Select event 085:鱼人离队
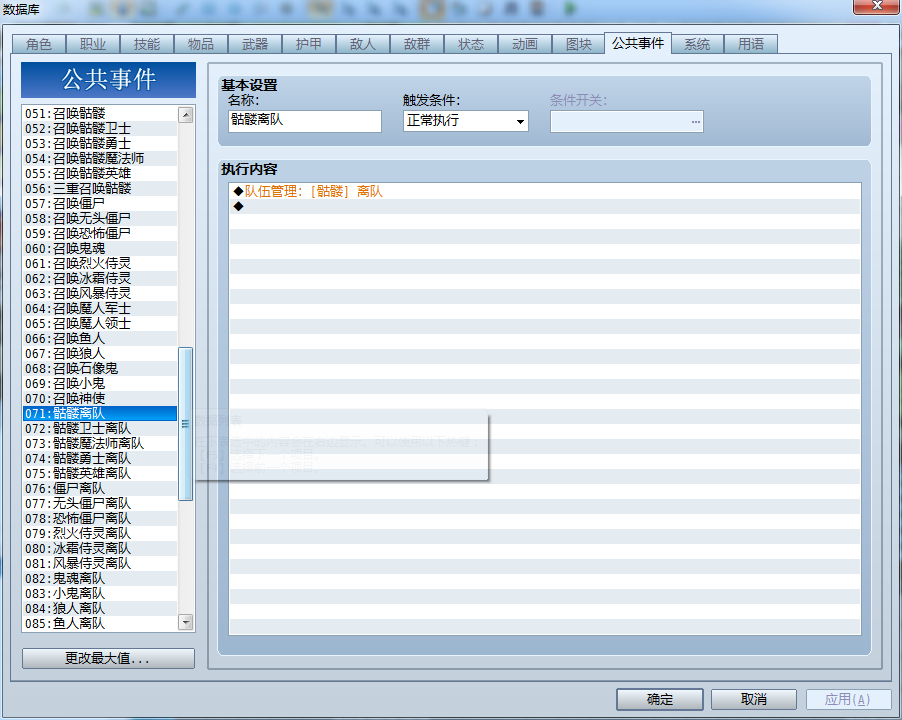Screen dimensions: 902x720 pyautogui.click(x=100, y=623)
